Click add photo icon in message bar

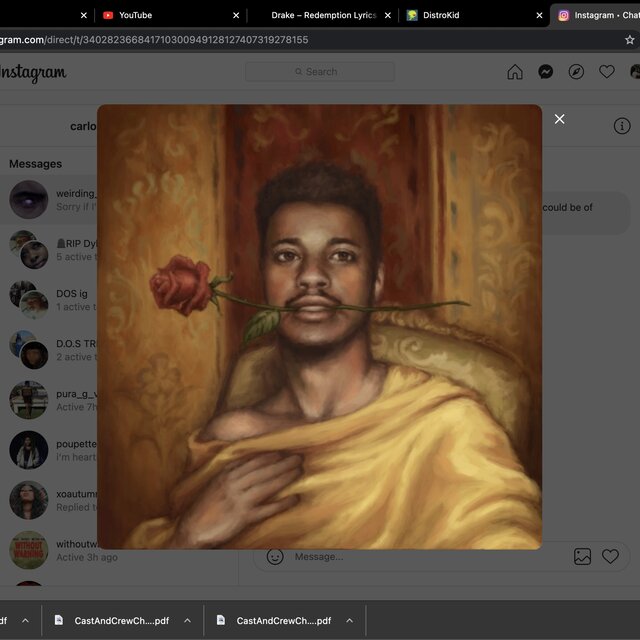pos(582,557)
